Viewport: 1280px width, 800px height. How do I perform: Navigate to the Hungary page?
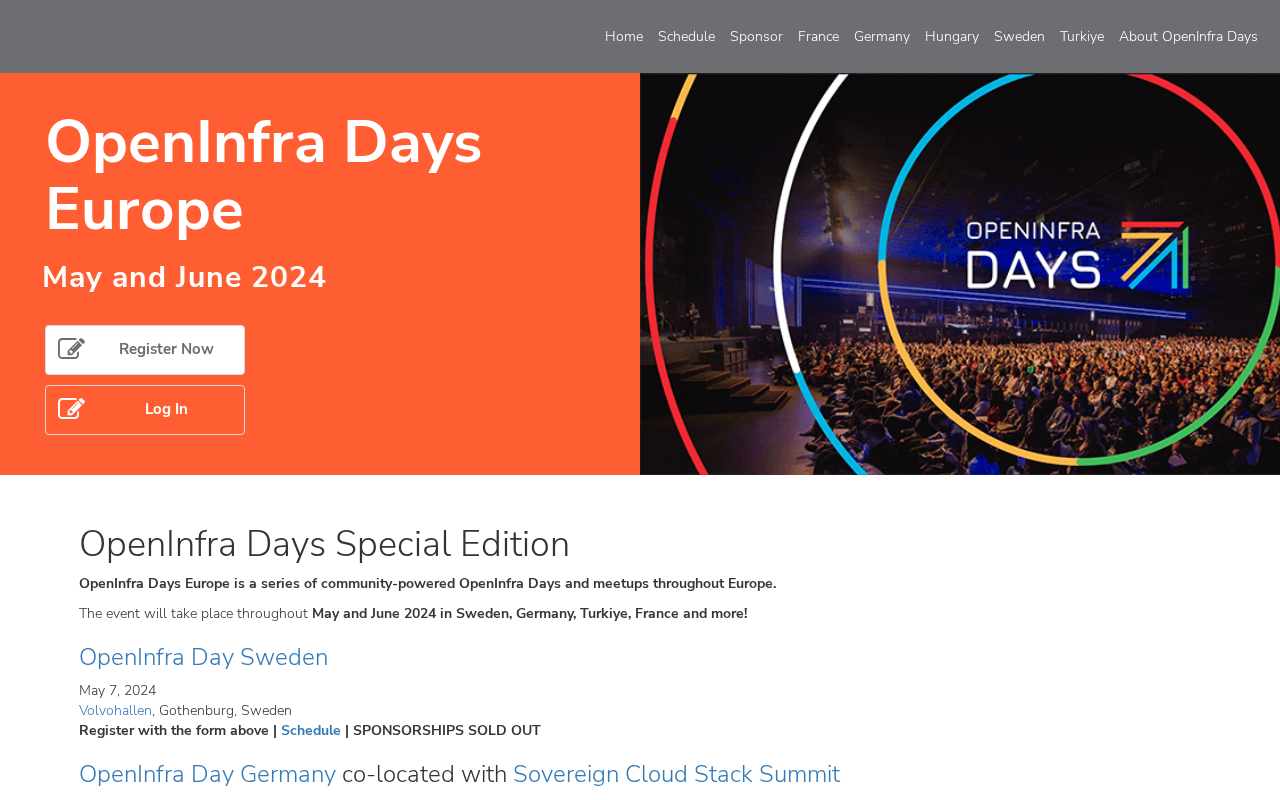point(951,37)
